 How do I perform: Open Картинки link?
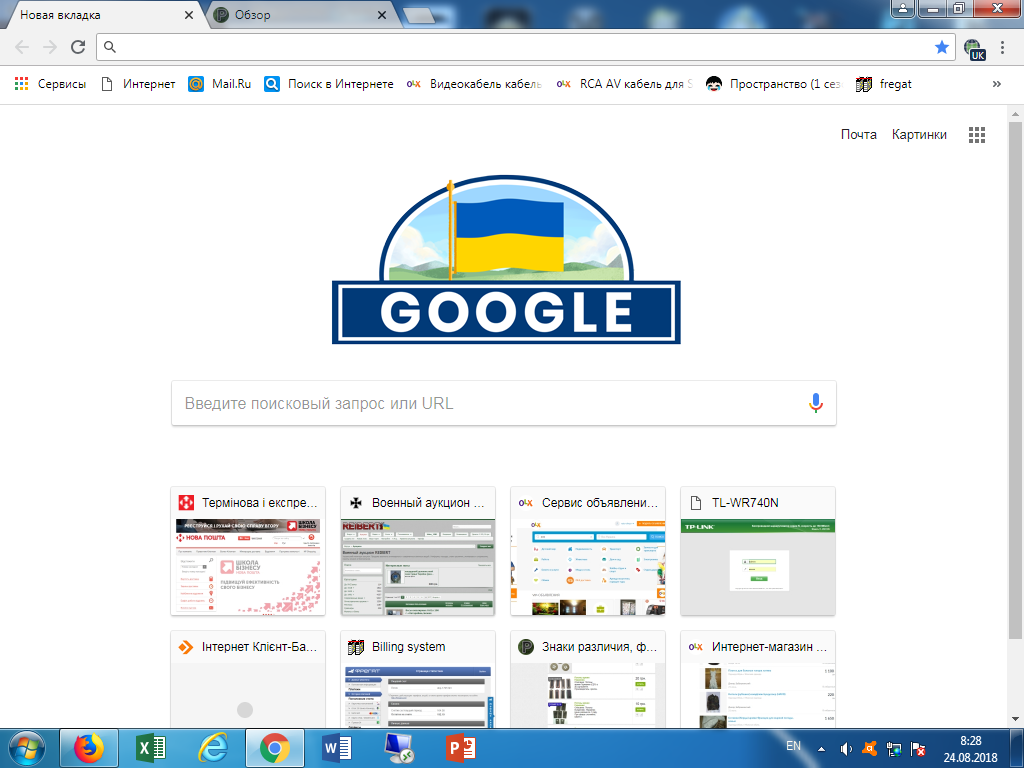919,135
